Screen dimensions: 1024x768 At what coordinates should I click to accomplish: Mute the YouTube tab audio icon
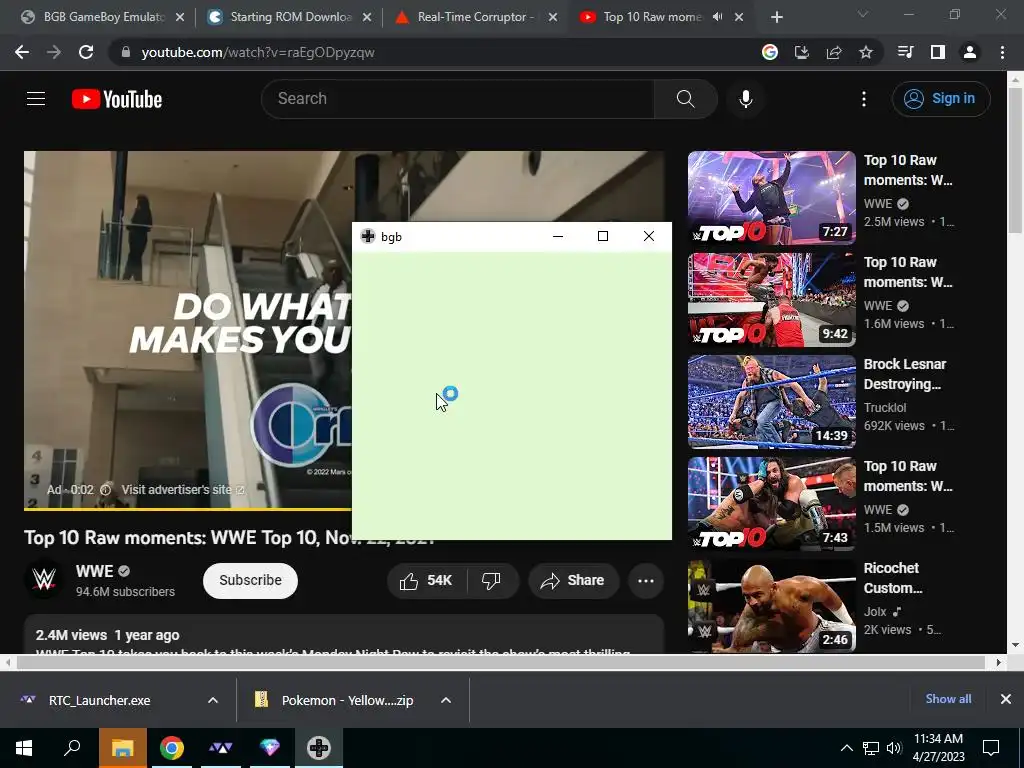coord(718,17)
